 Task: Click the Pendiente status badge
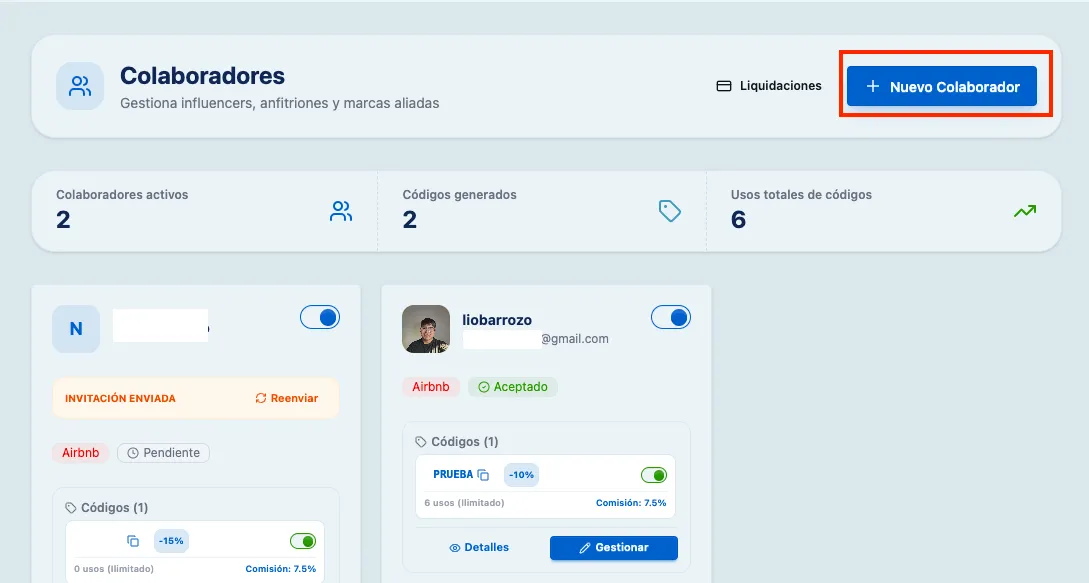click(163, 453)
